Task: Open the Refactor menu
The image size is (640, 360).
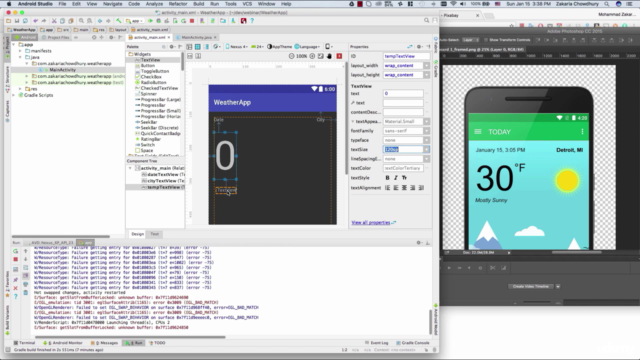Action: coord(178,4)
